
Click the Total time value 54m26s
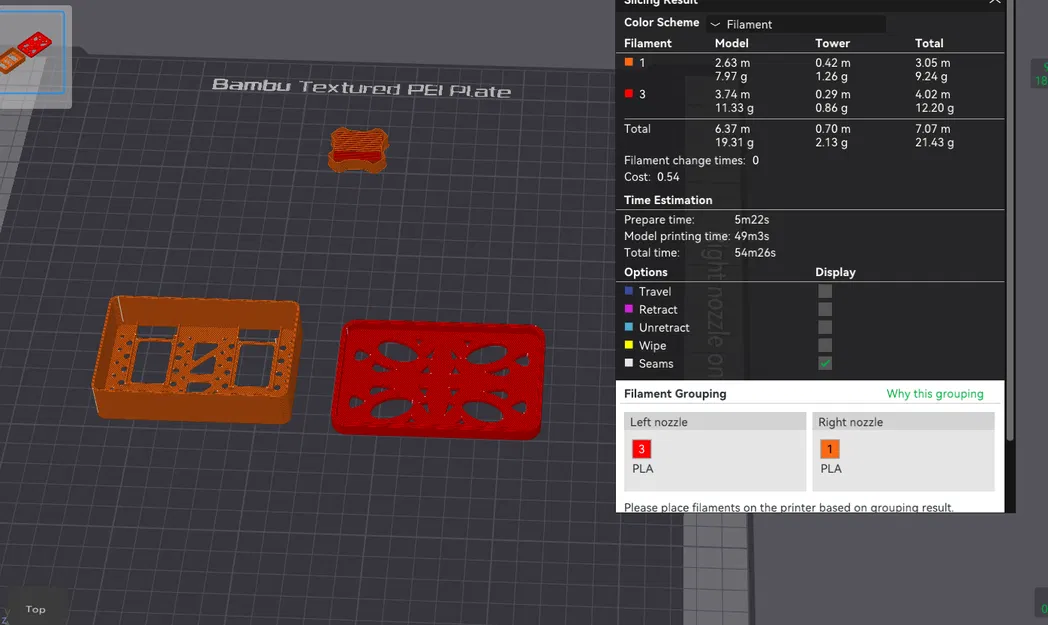coord(755,253)
